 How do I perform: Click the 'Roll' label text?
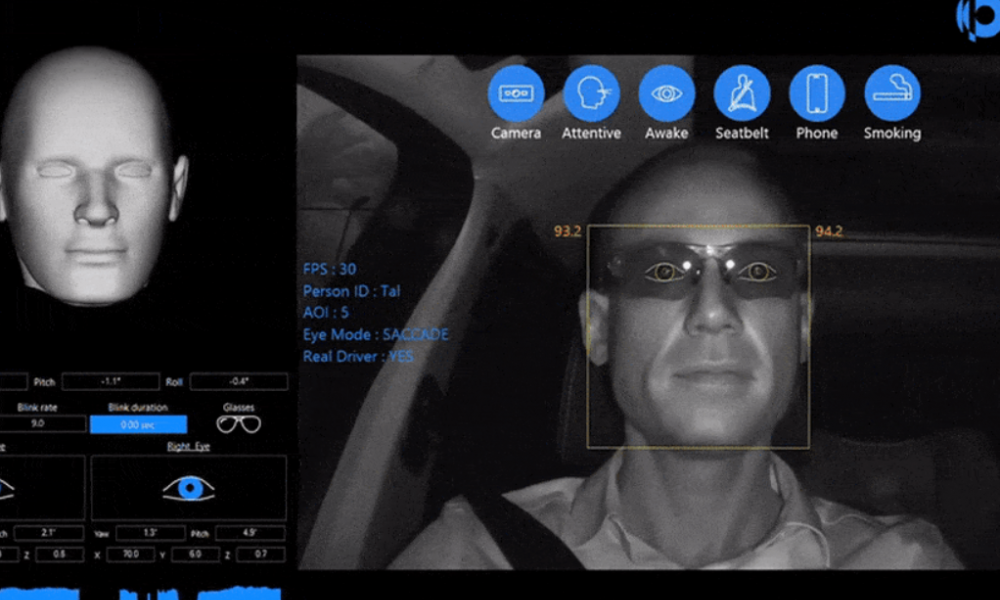(x=174, y=382)
